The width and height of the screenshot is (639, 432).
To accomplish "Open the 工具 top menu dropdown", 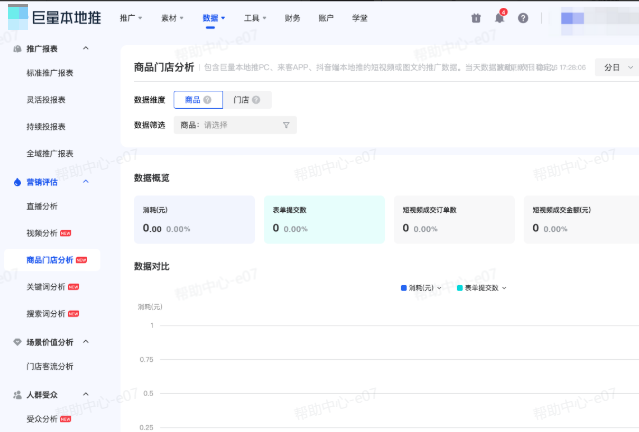I will (255, 18).
